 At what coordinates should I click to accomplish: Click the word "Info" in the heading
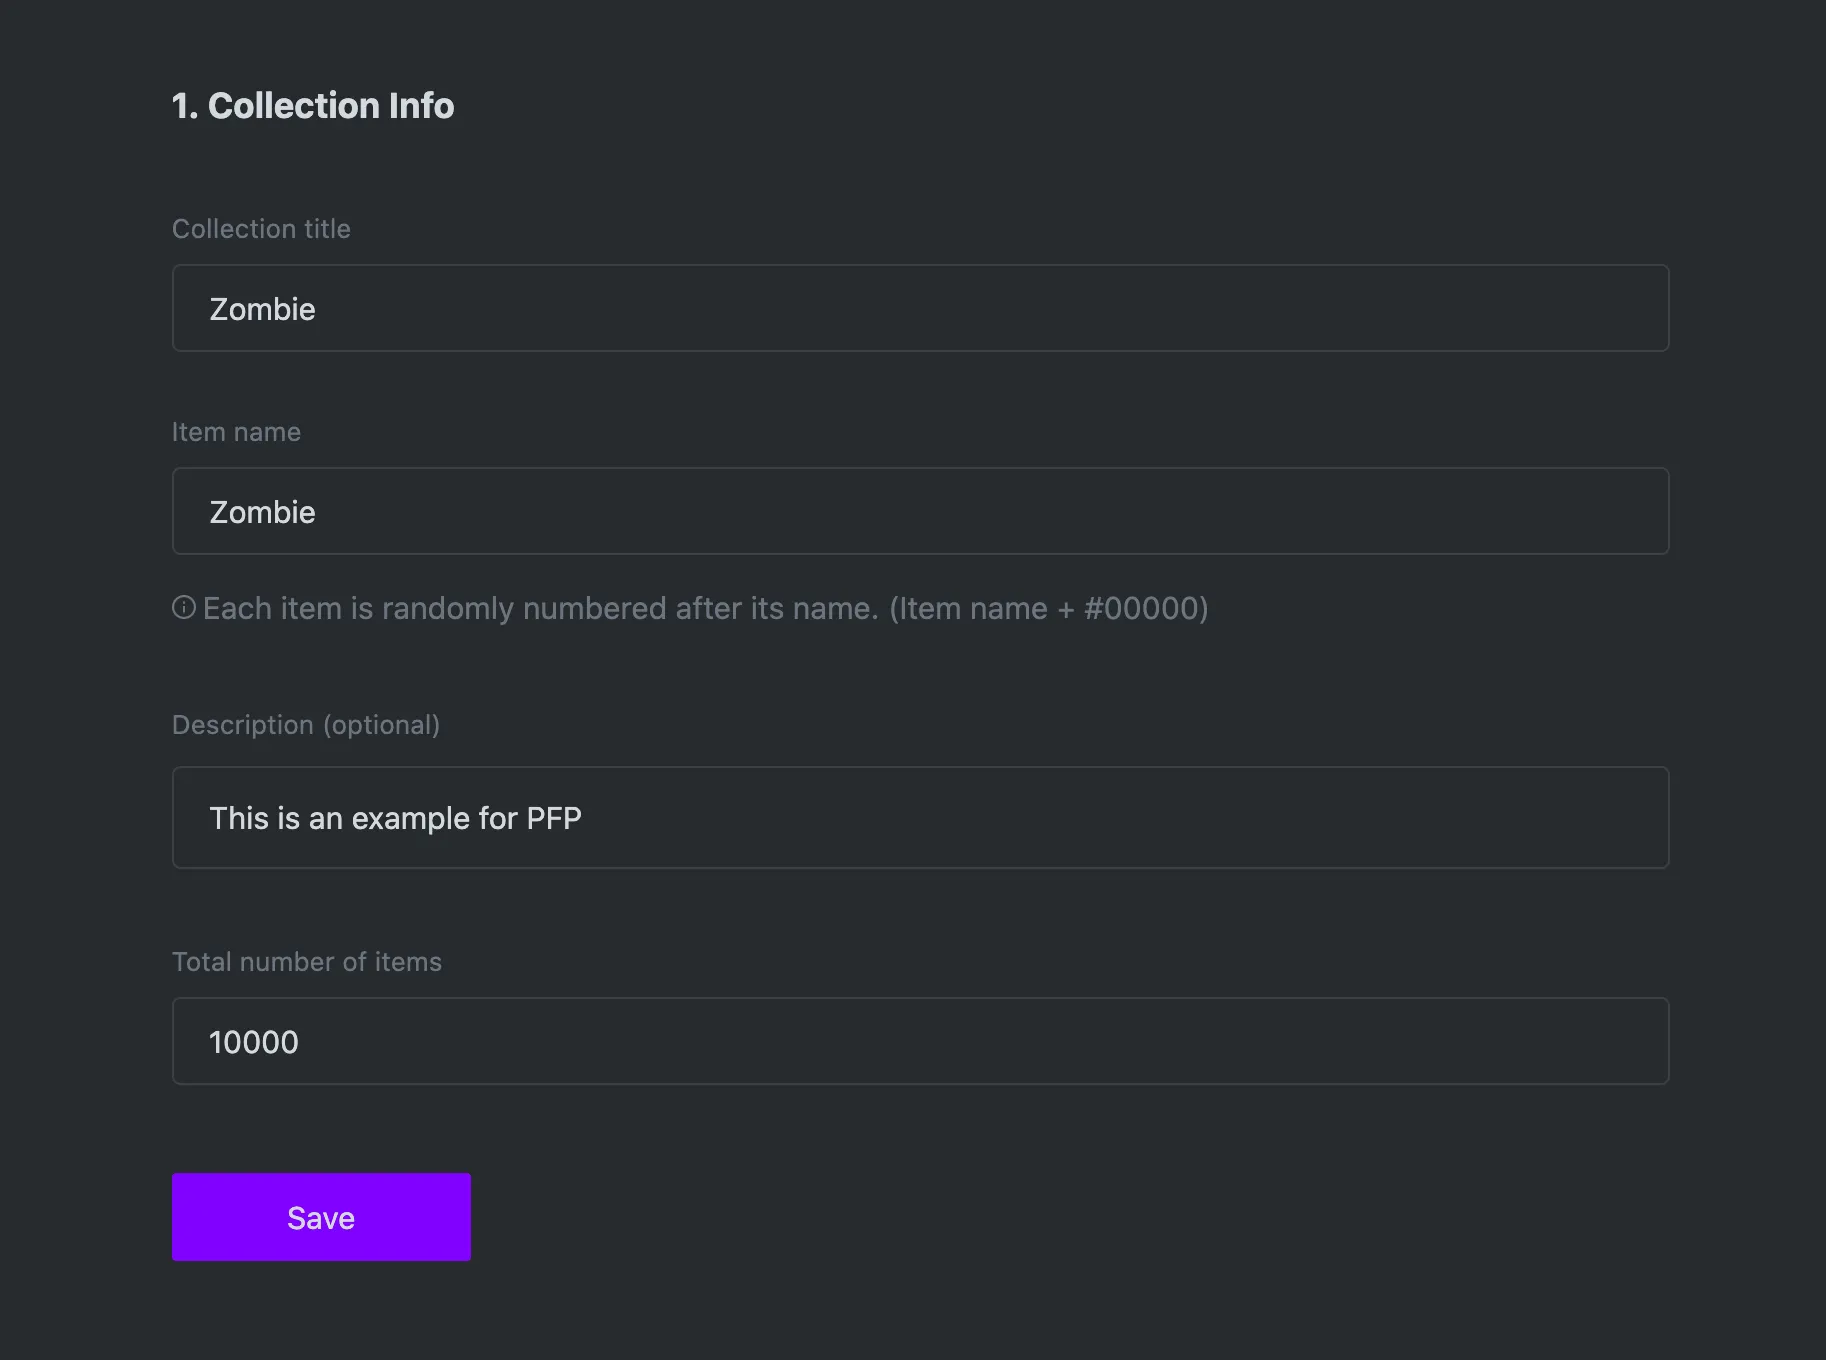point(421,106)
